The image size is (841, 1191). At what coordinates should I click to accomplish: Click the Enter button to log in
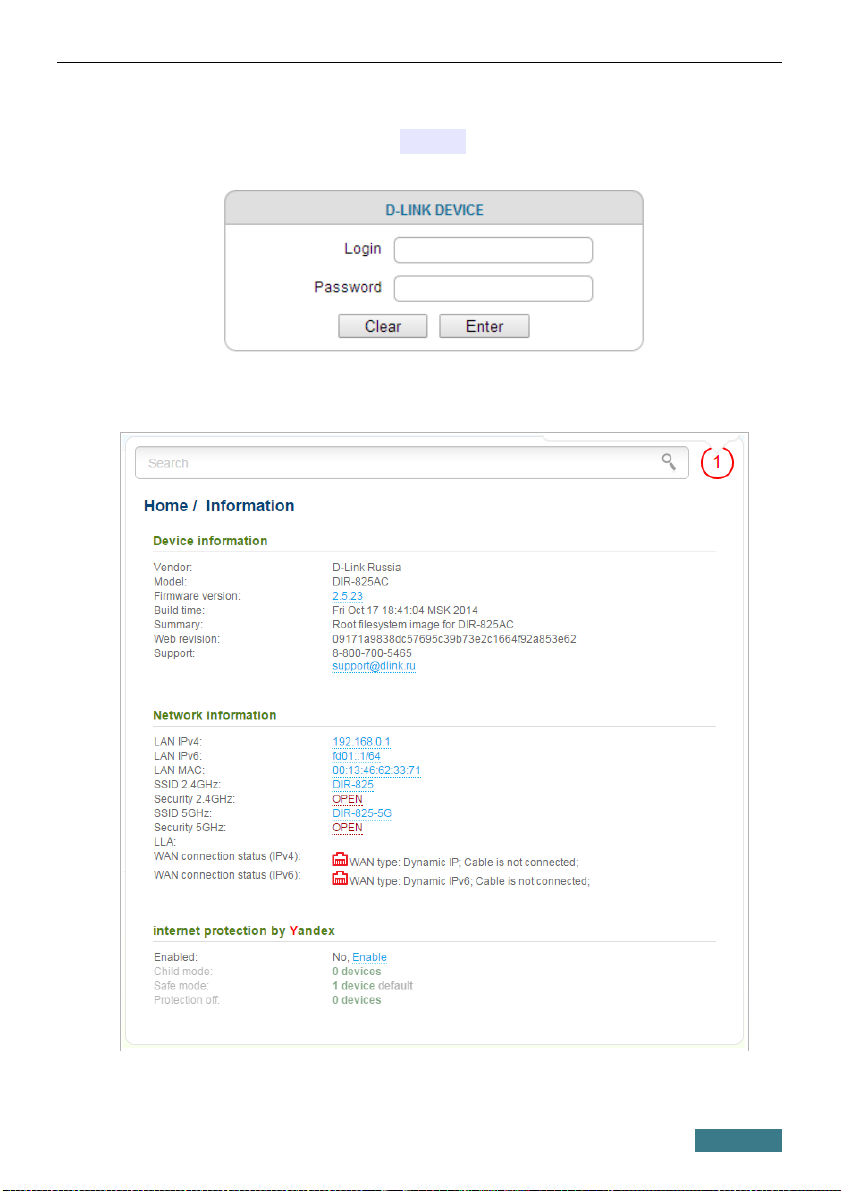(485, 327)
